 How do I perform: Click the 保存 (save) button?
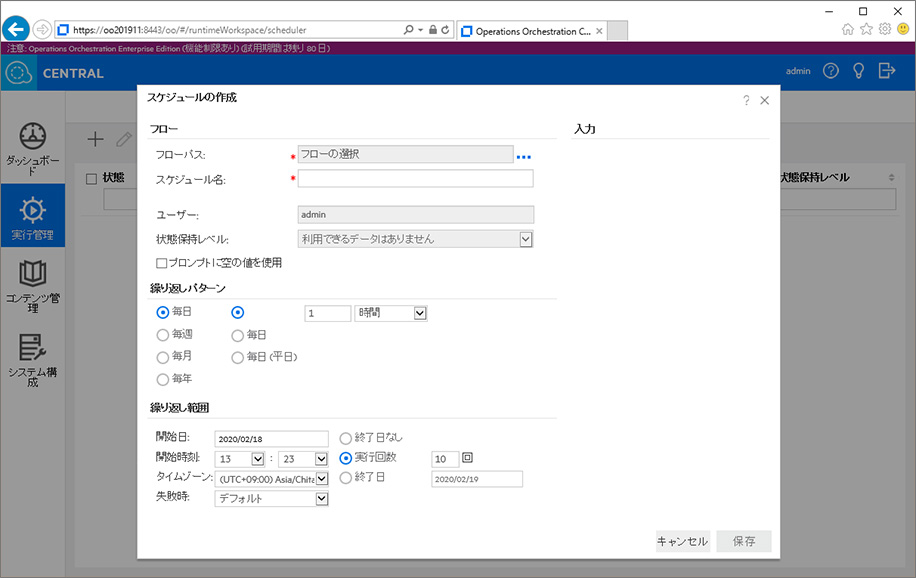(x=743, y=541)
